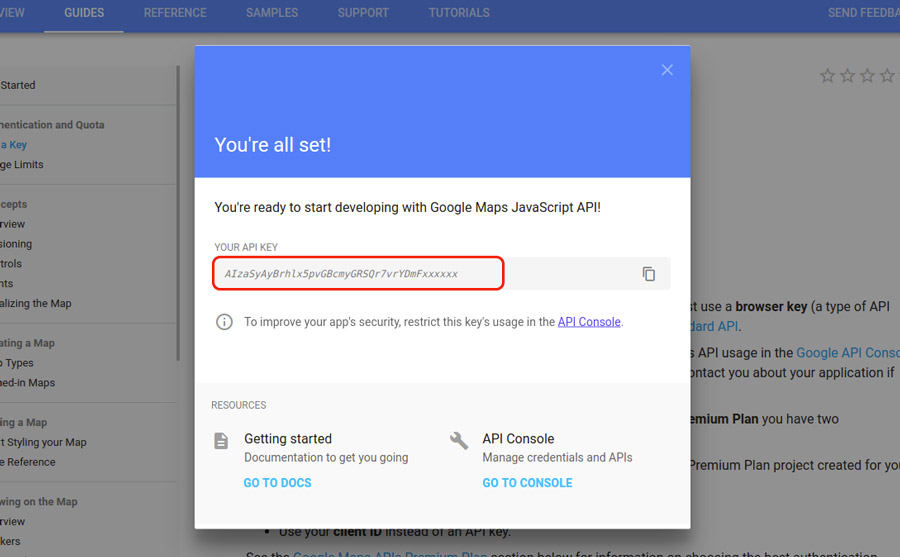This screenshot has height=557, width=900.
Task: Open the SUPPORT tab
Action: click(363, 13)
